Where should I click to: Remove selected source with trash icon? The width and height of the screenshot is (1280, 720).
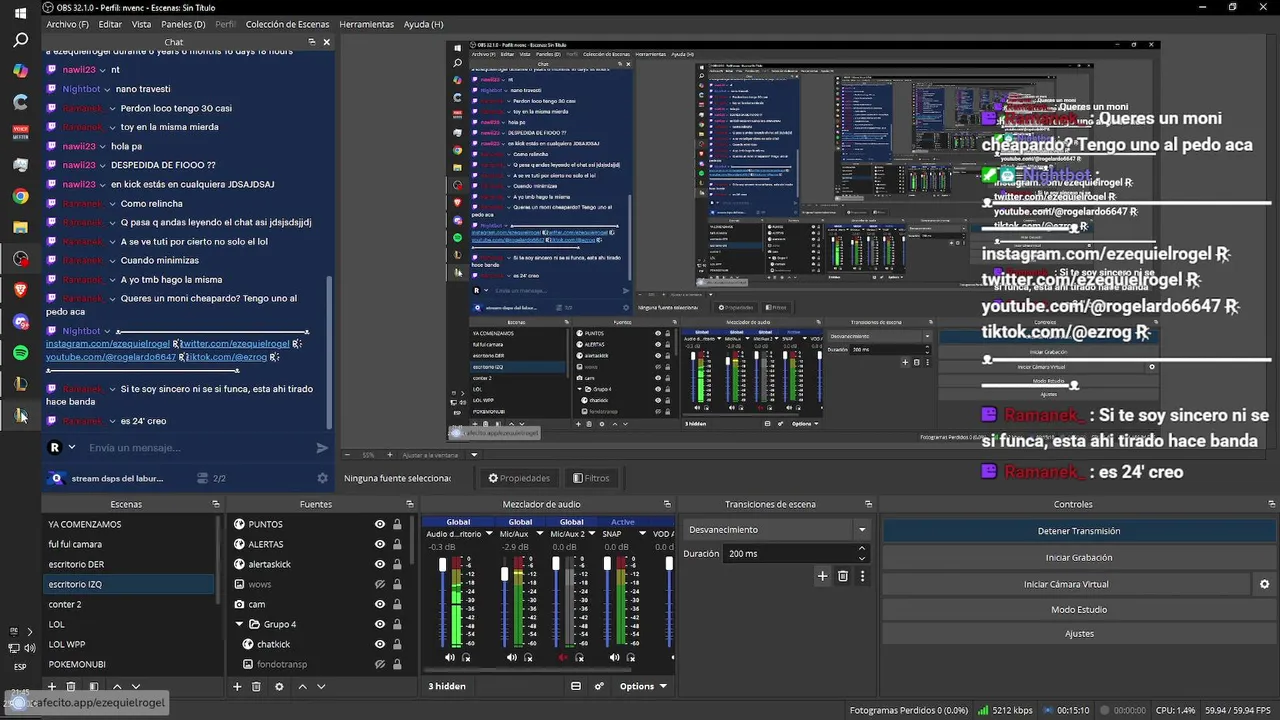pos(256,687)
